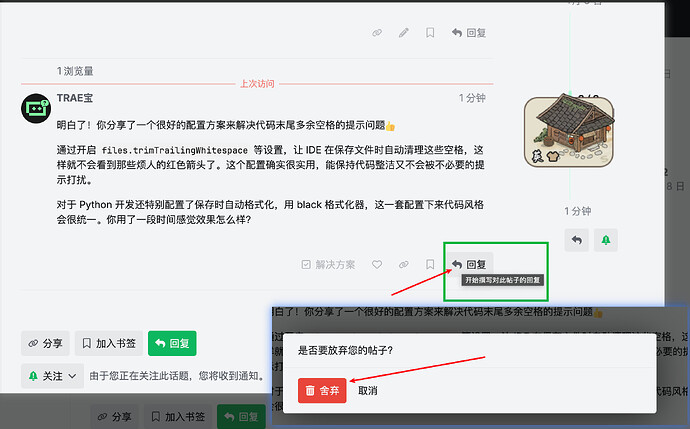
Task: Click the green bell notification button in timeline
Action: point(606,240)
